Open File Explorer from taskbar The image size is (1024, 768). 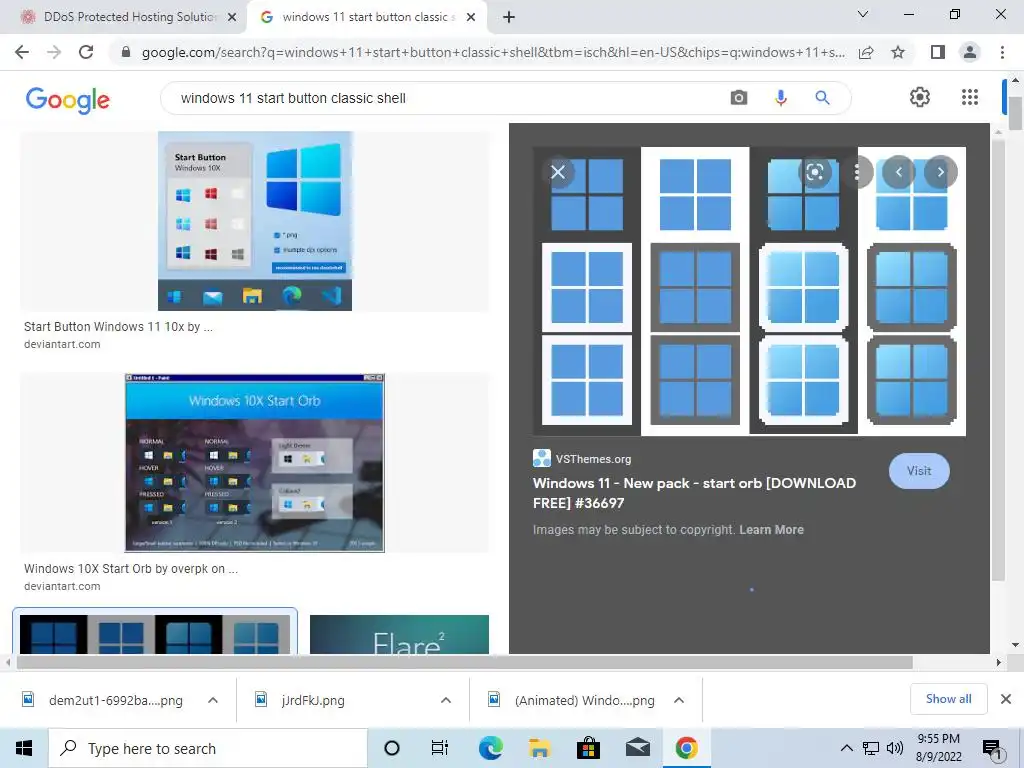point(539,748)
